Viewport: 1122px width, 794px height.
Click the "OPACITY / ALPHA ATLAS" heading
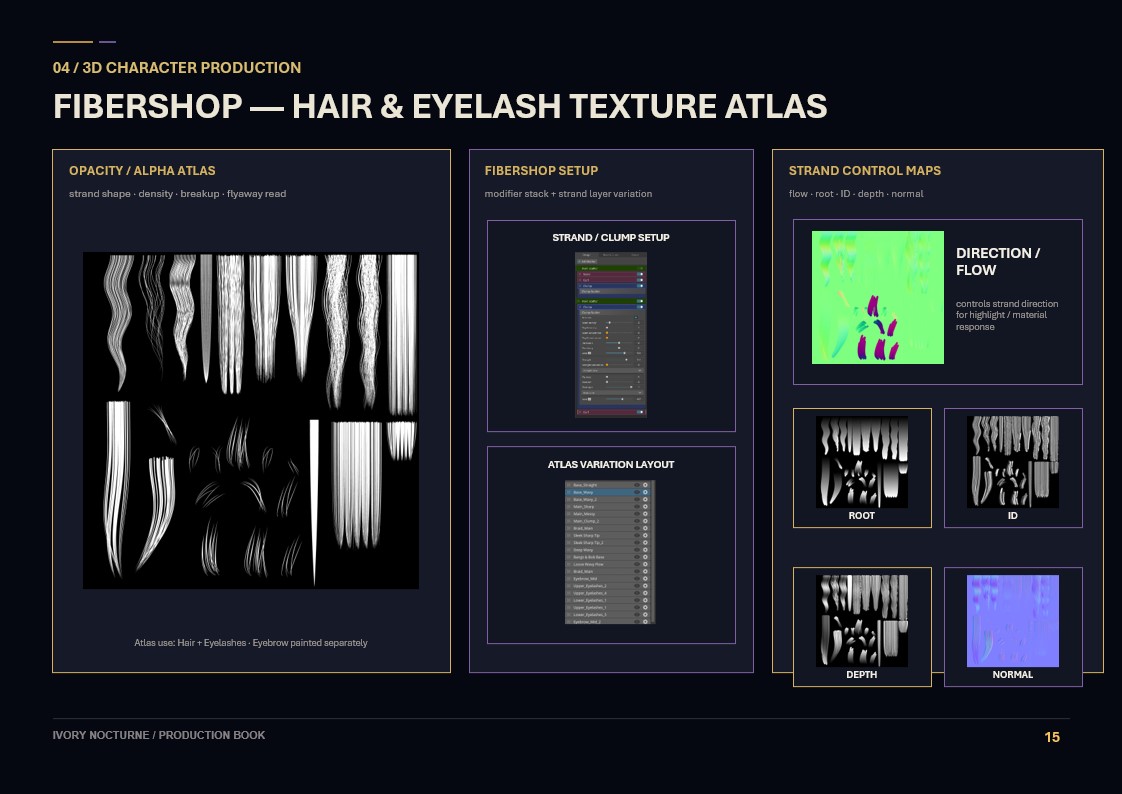tap(142, 171)
